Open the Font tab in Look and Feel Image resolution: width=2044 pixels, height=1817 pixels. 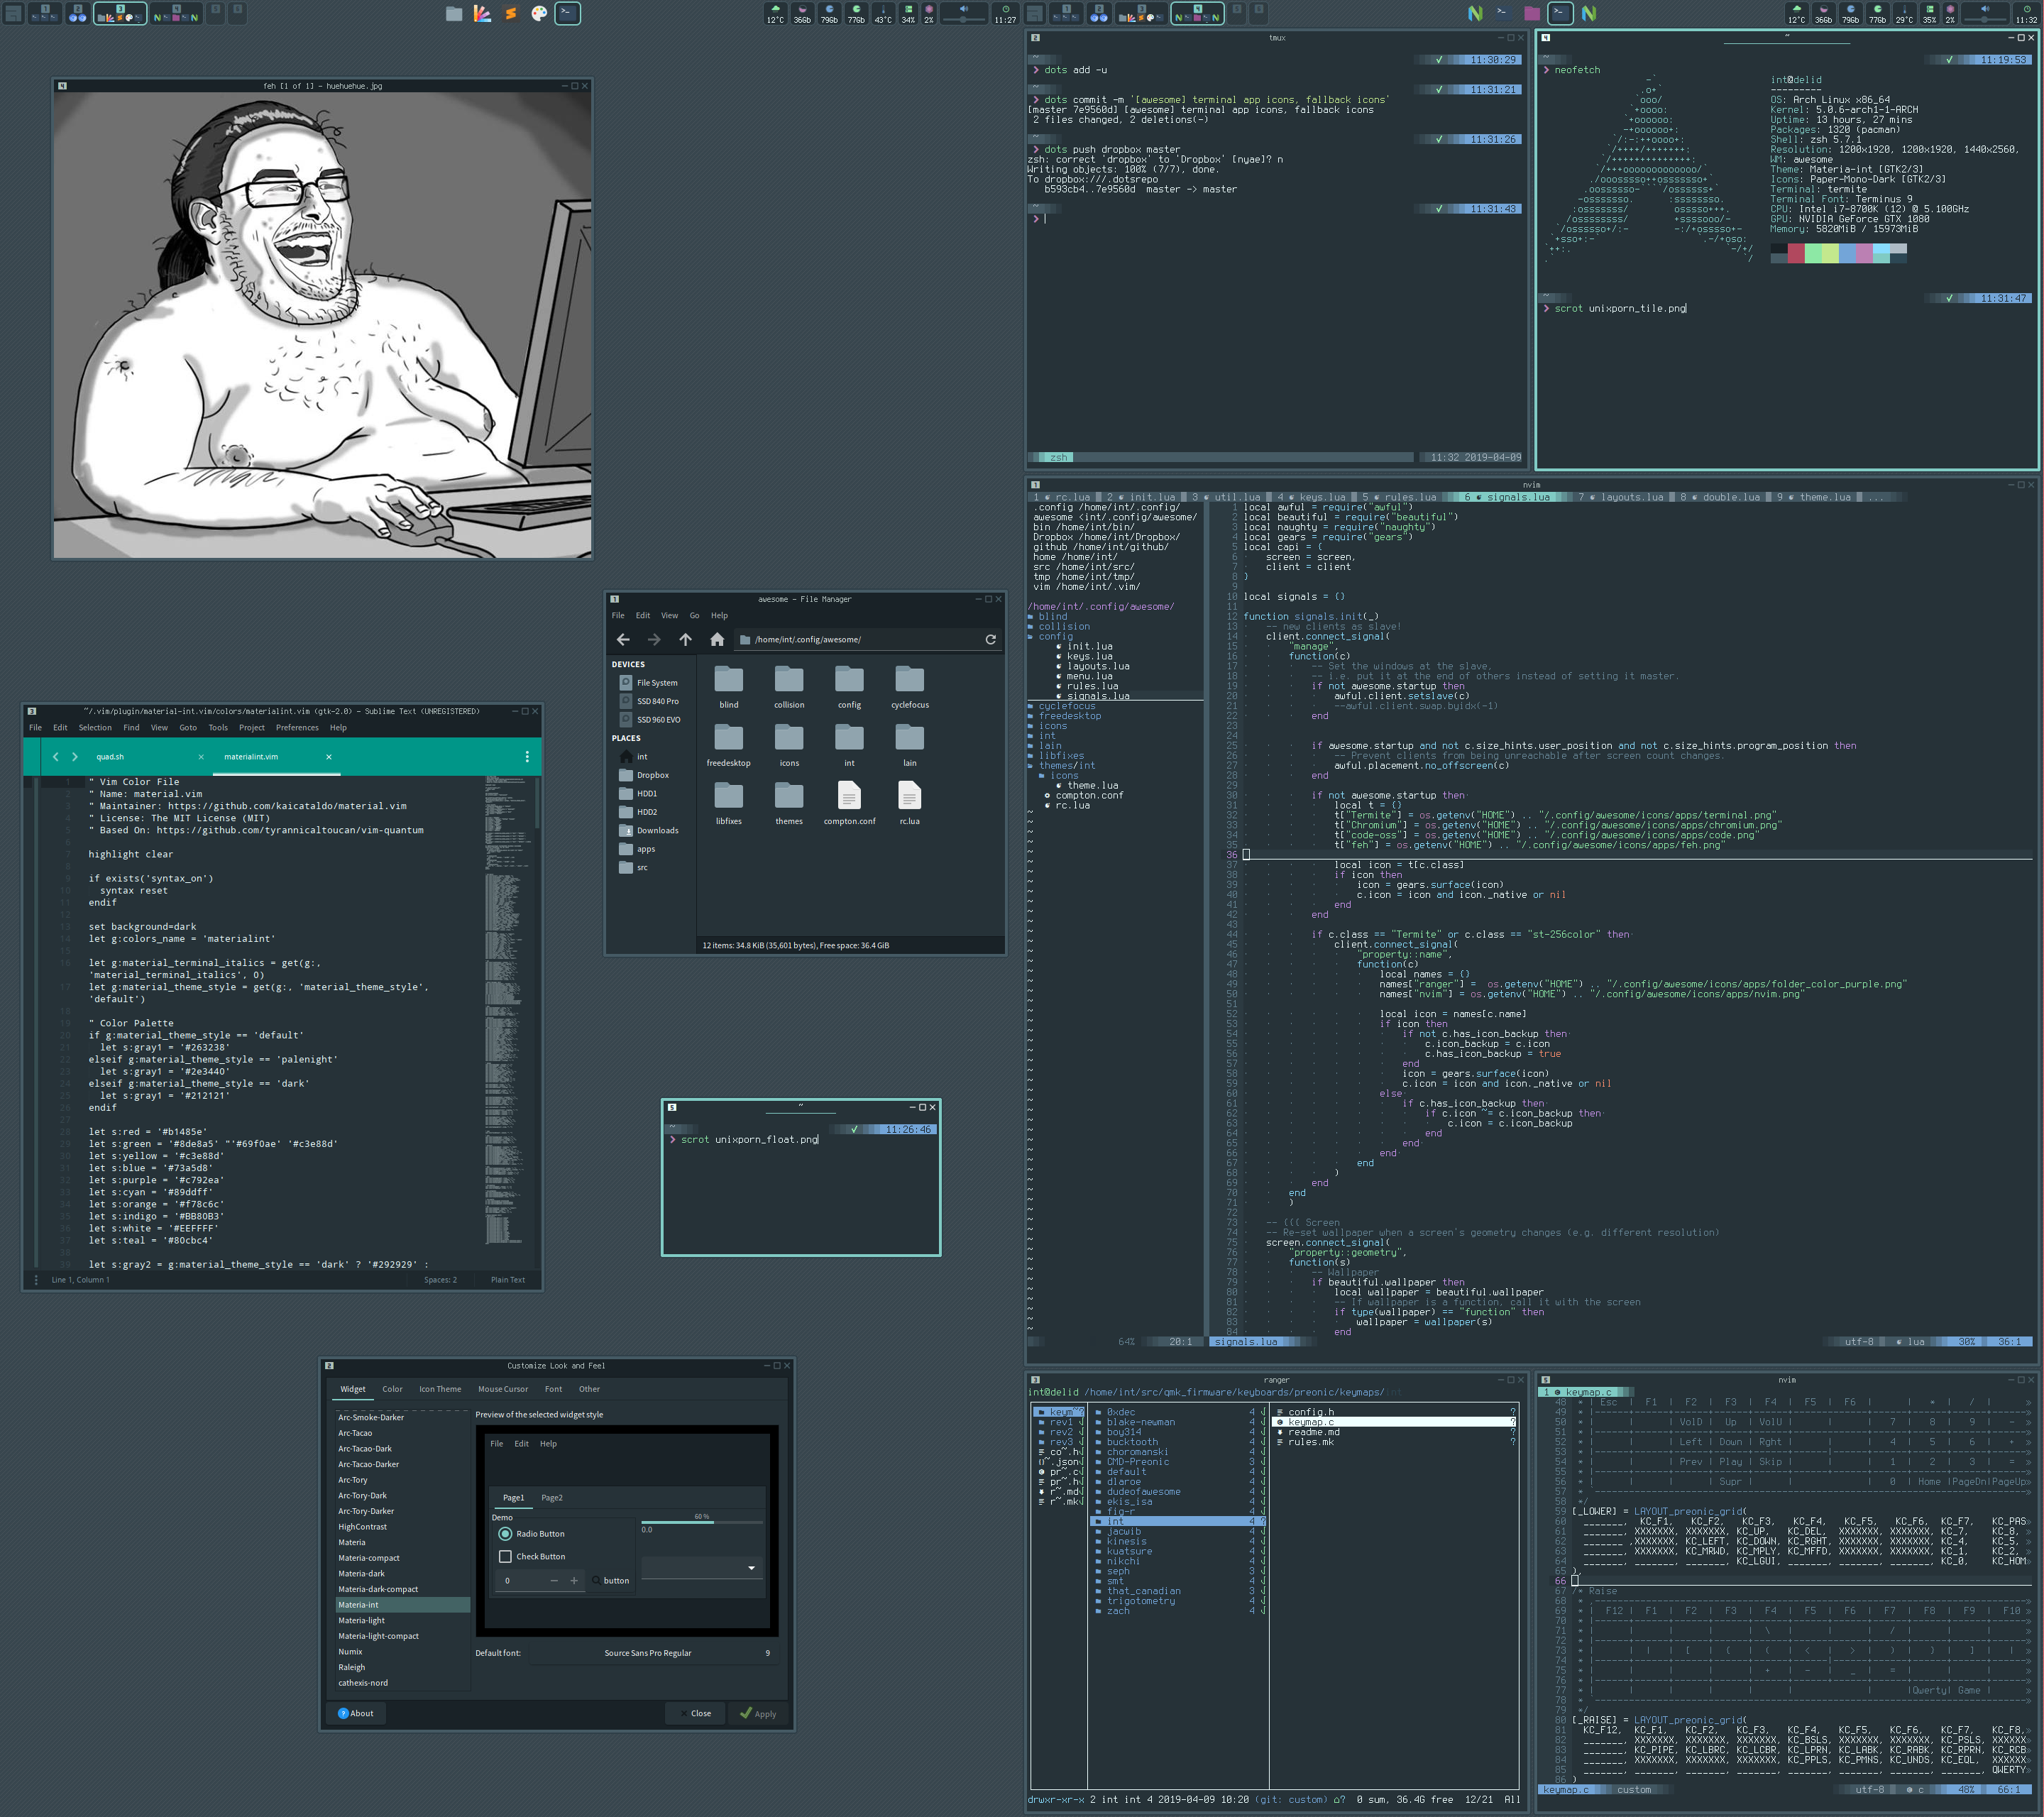(553, 1389)
